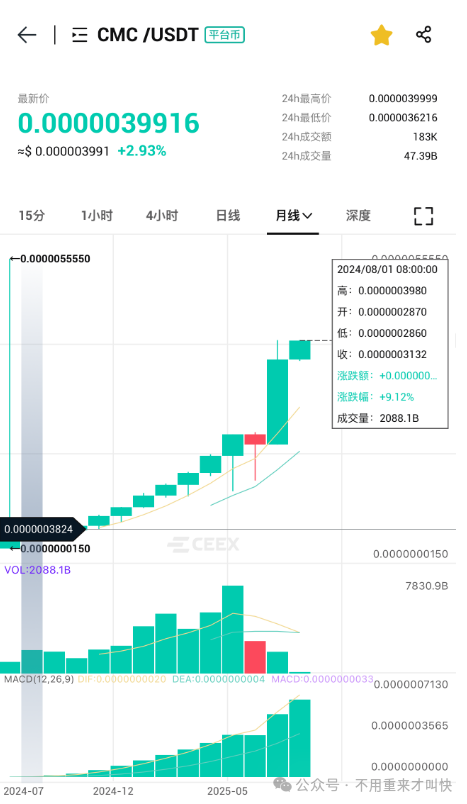Tap the share icon
The width and height of the screenshot is (467, 804).
coord(423,34)
